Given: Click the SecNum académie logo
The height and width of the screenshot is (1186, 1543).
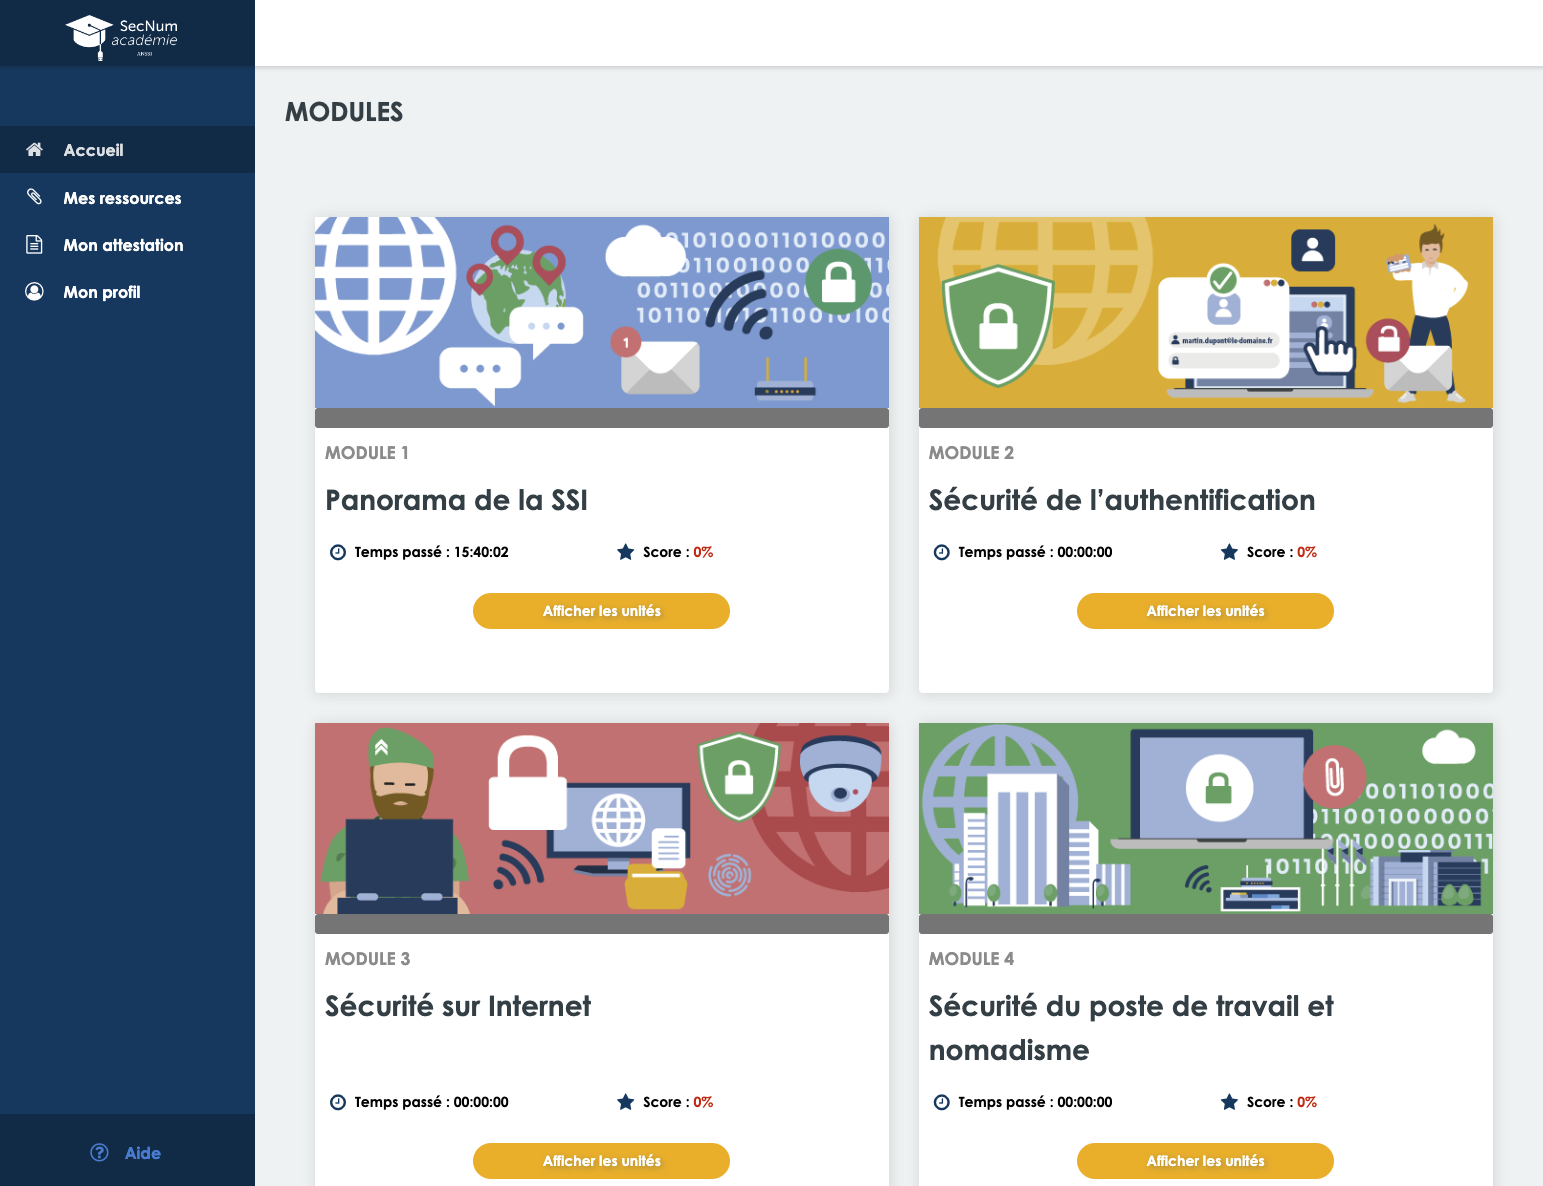Looking at the screenshot, I should point(122,35).
